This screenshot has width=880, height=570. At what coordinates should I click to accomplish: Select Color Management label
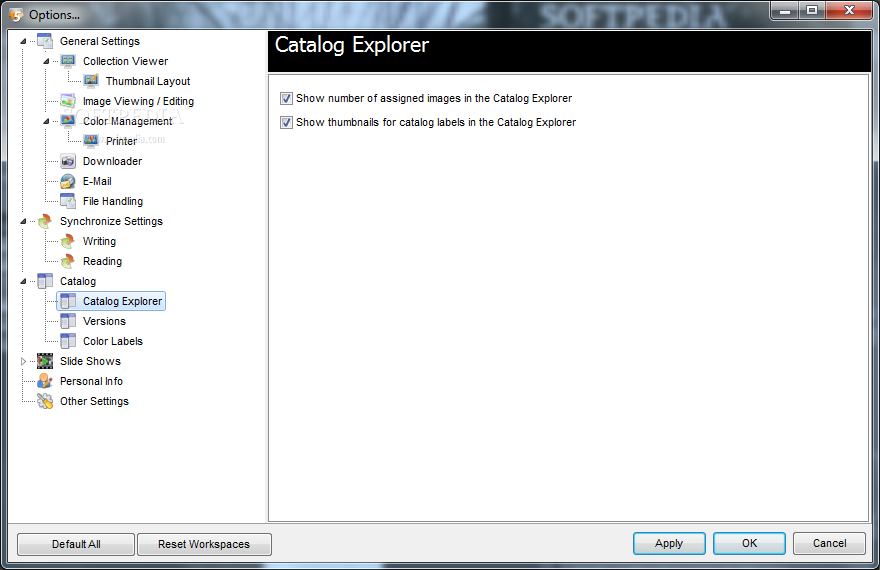(127, 121)
